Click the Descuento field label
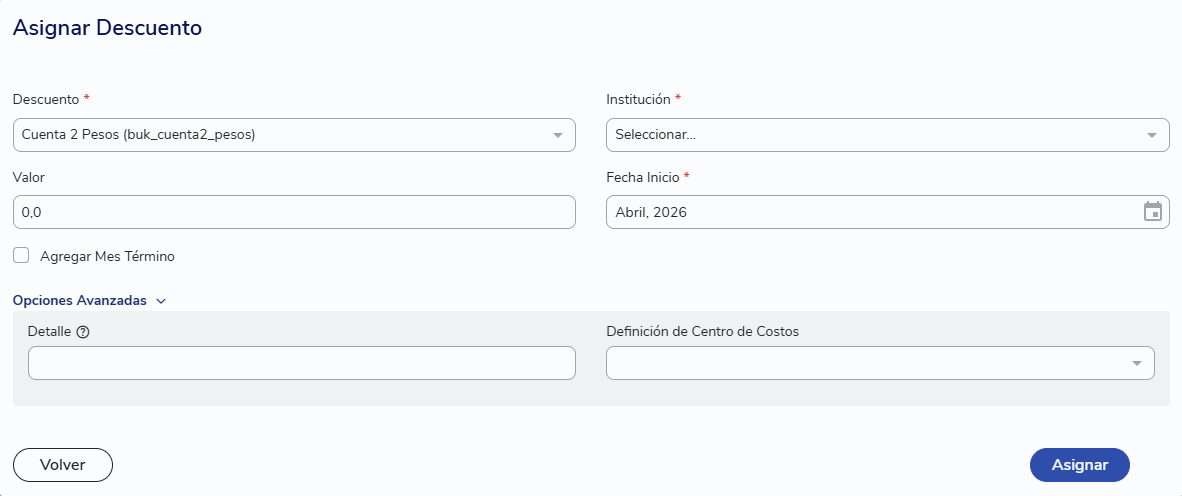Image resolution: width=1182 pixels, height=496 pixels. (46, 100)
